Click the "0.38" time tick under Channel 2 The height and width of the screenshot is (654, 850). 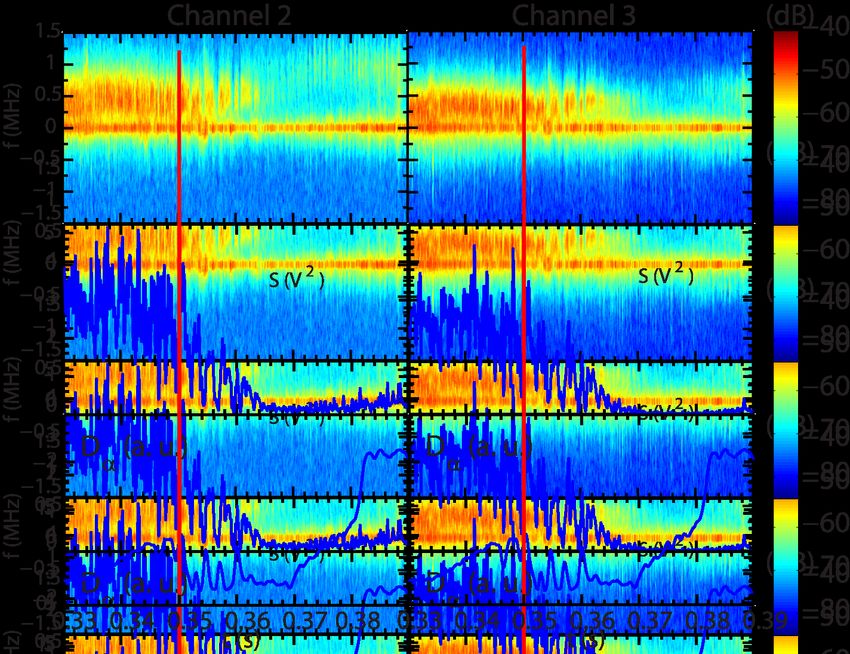[x=358, y=620]
